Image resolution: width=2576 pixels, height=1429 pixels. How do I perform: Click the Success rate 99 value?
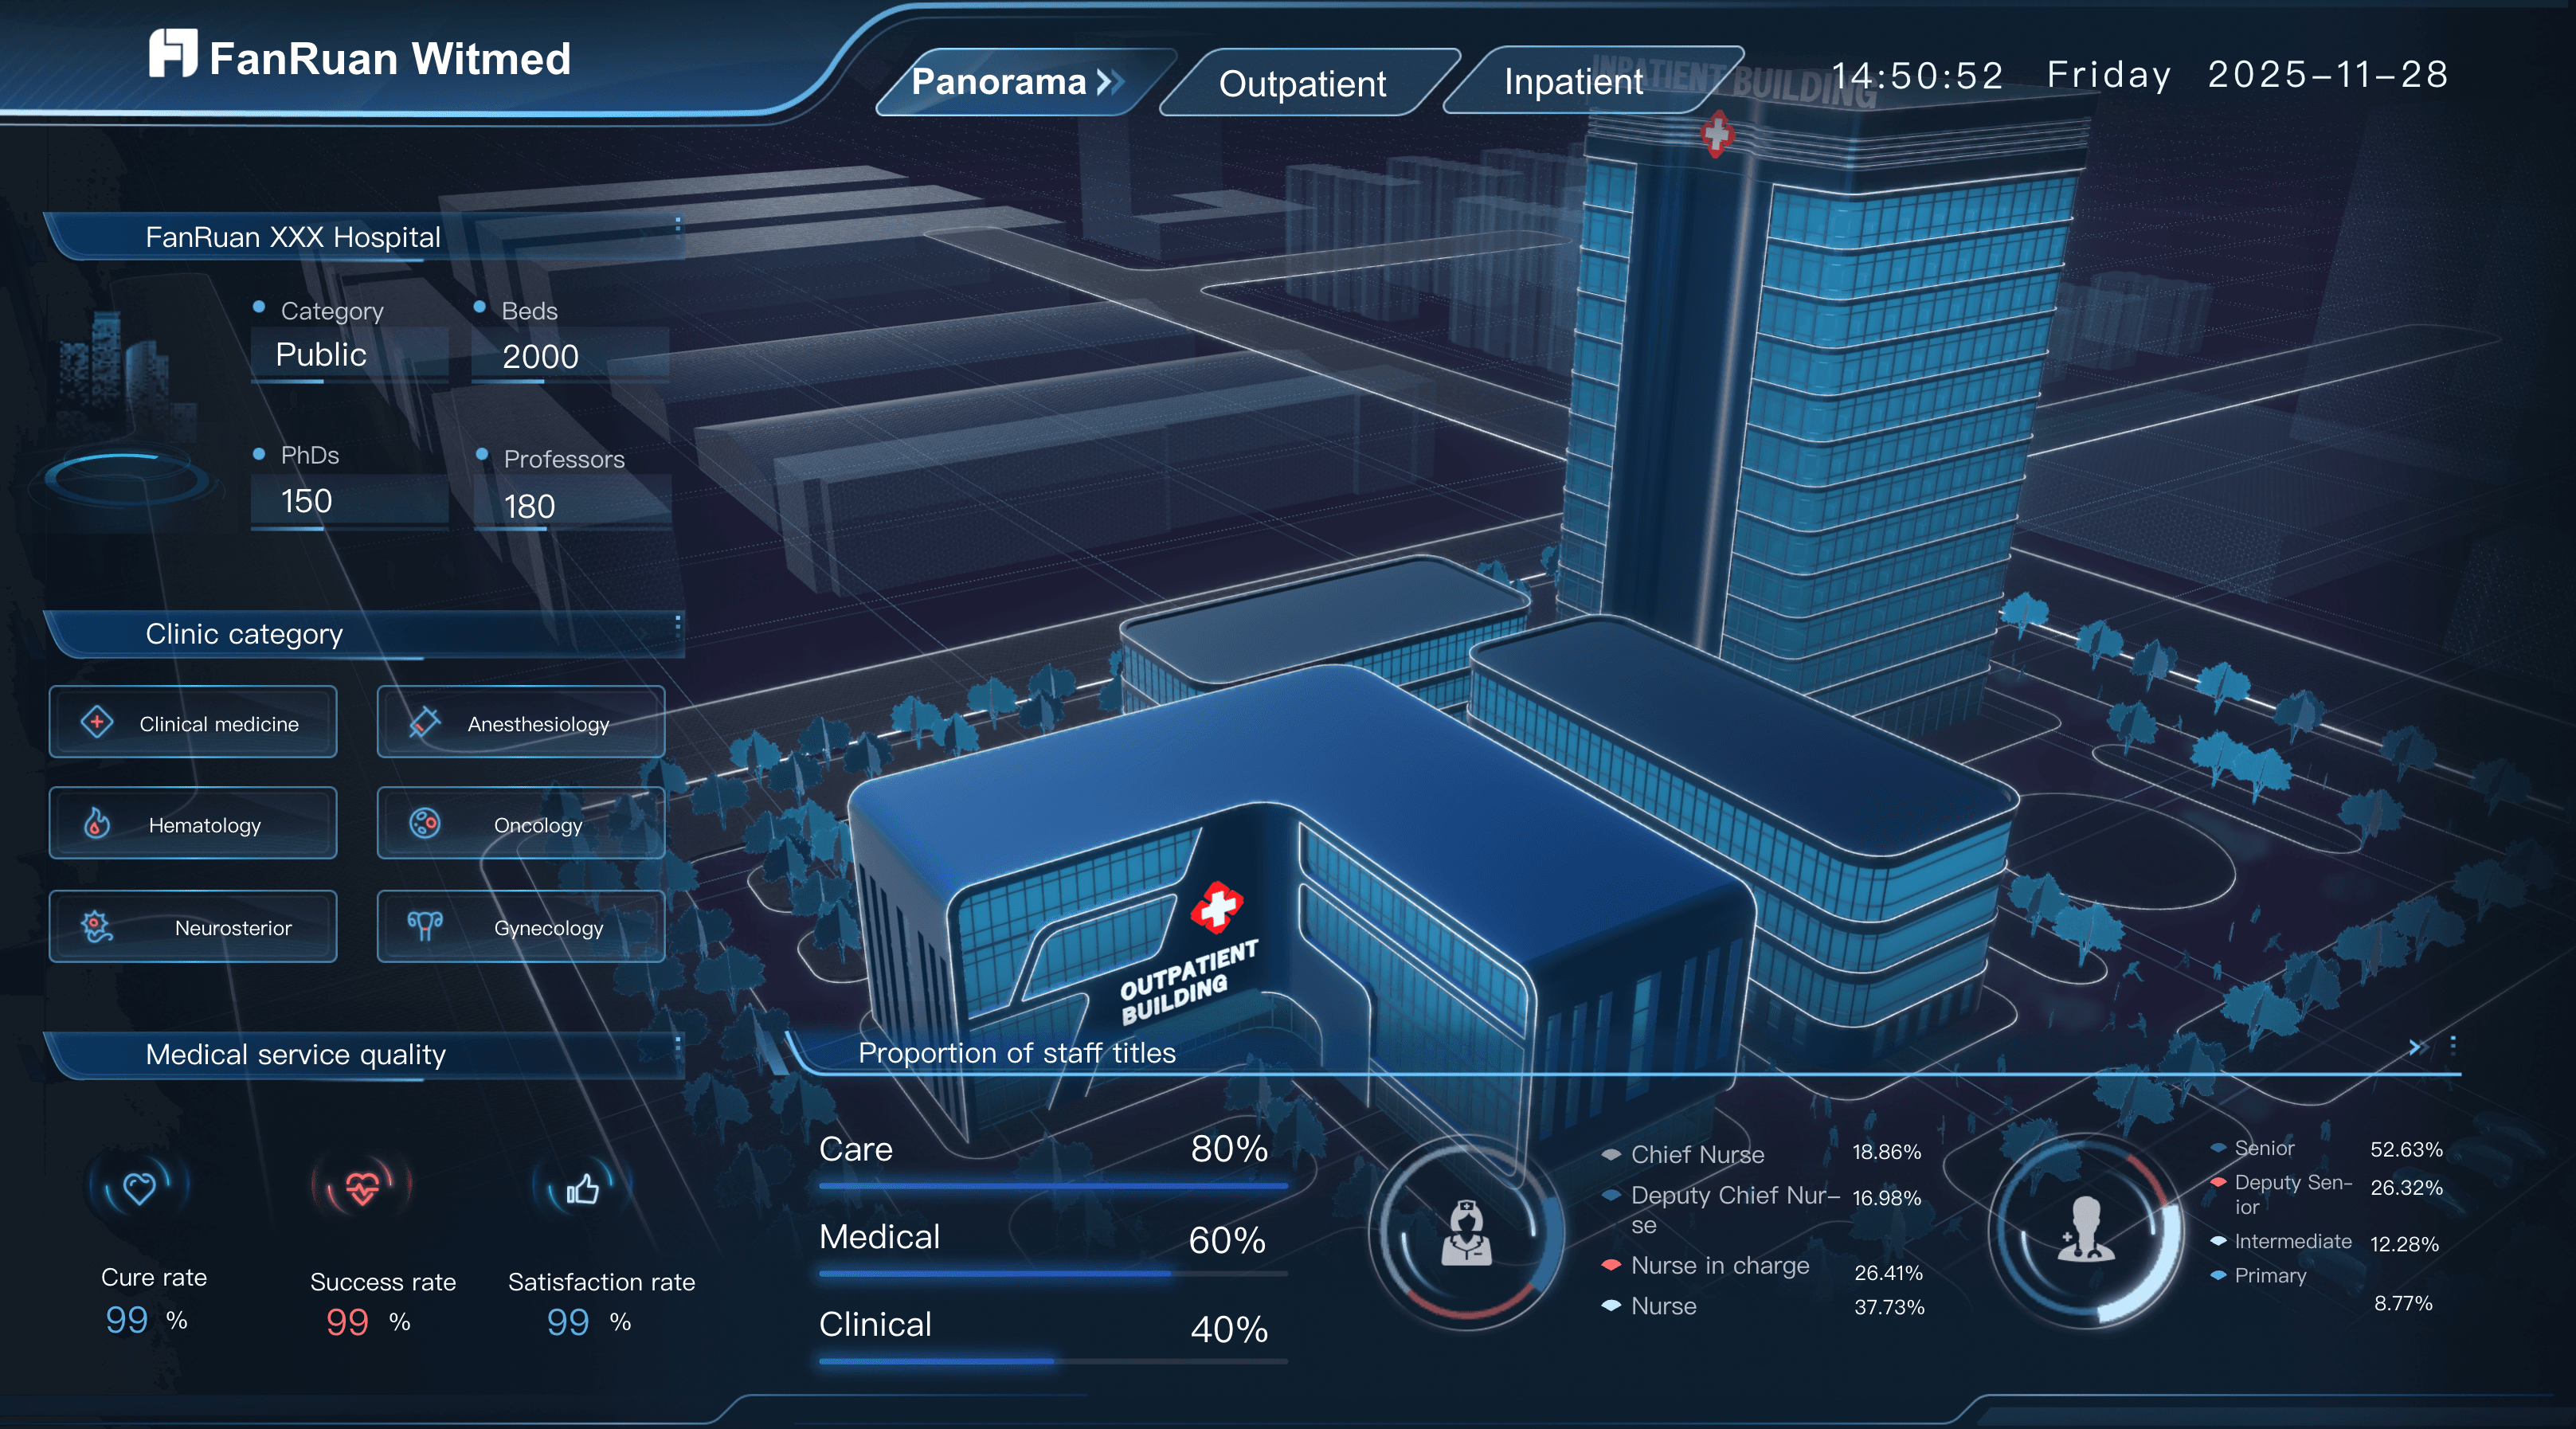pyautogui.click(x=347, y=1322)
